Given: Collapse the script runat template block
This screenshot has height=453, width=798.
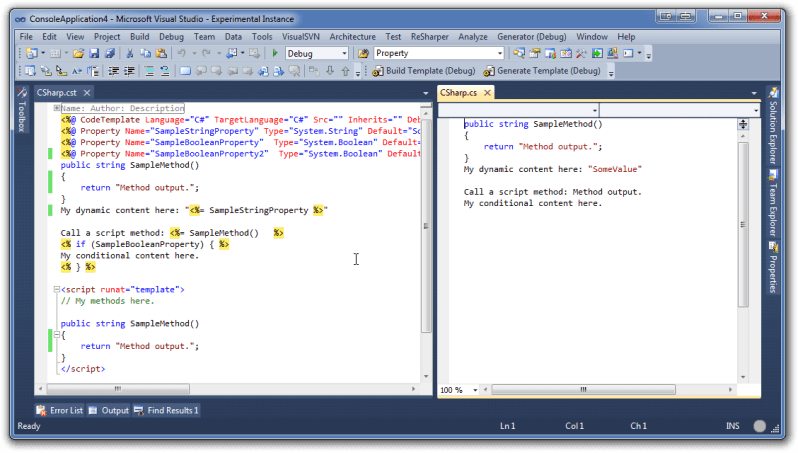Looking at the screenshot, I should pos(57,289).
